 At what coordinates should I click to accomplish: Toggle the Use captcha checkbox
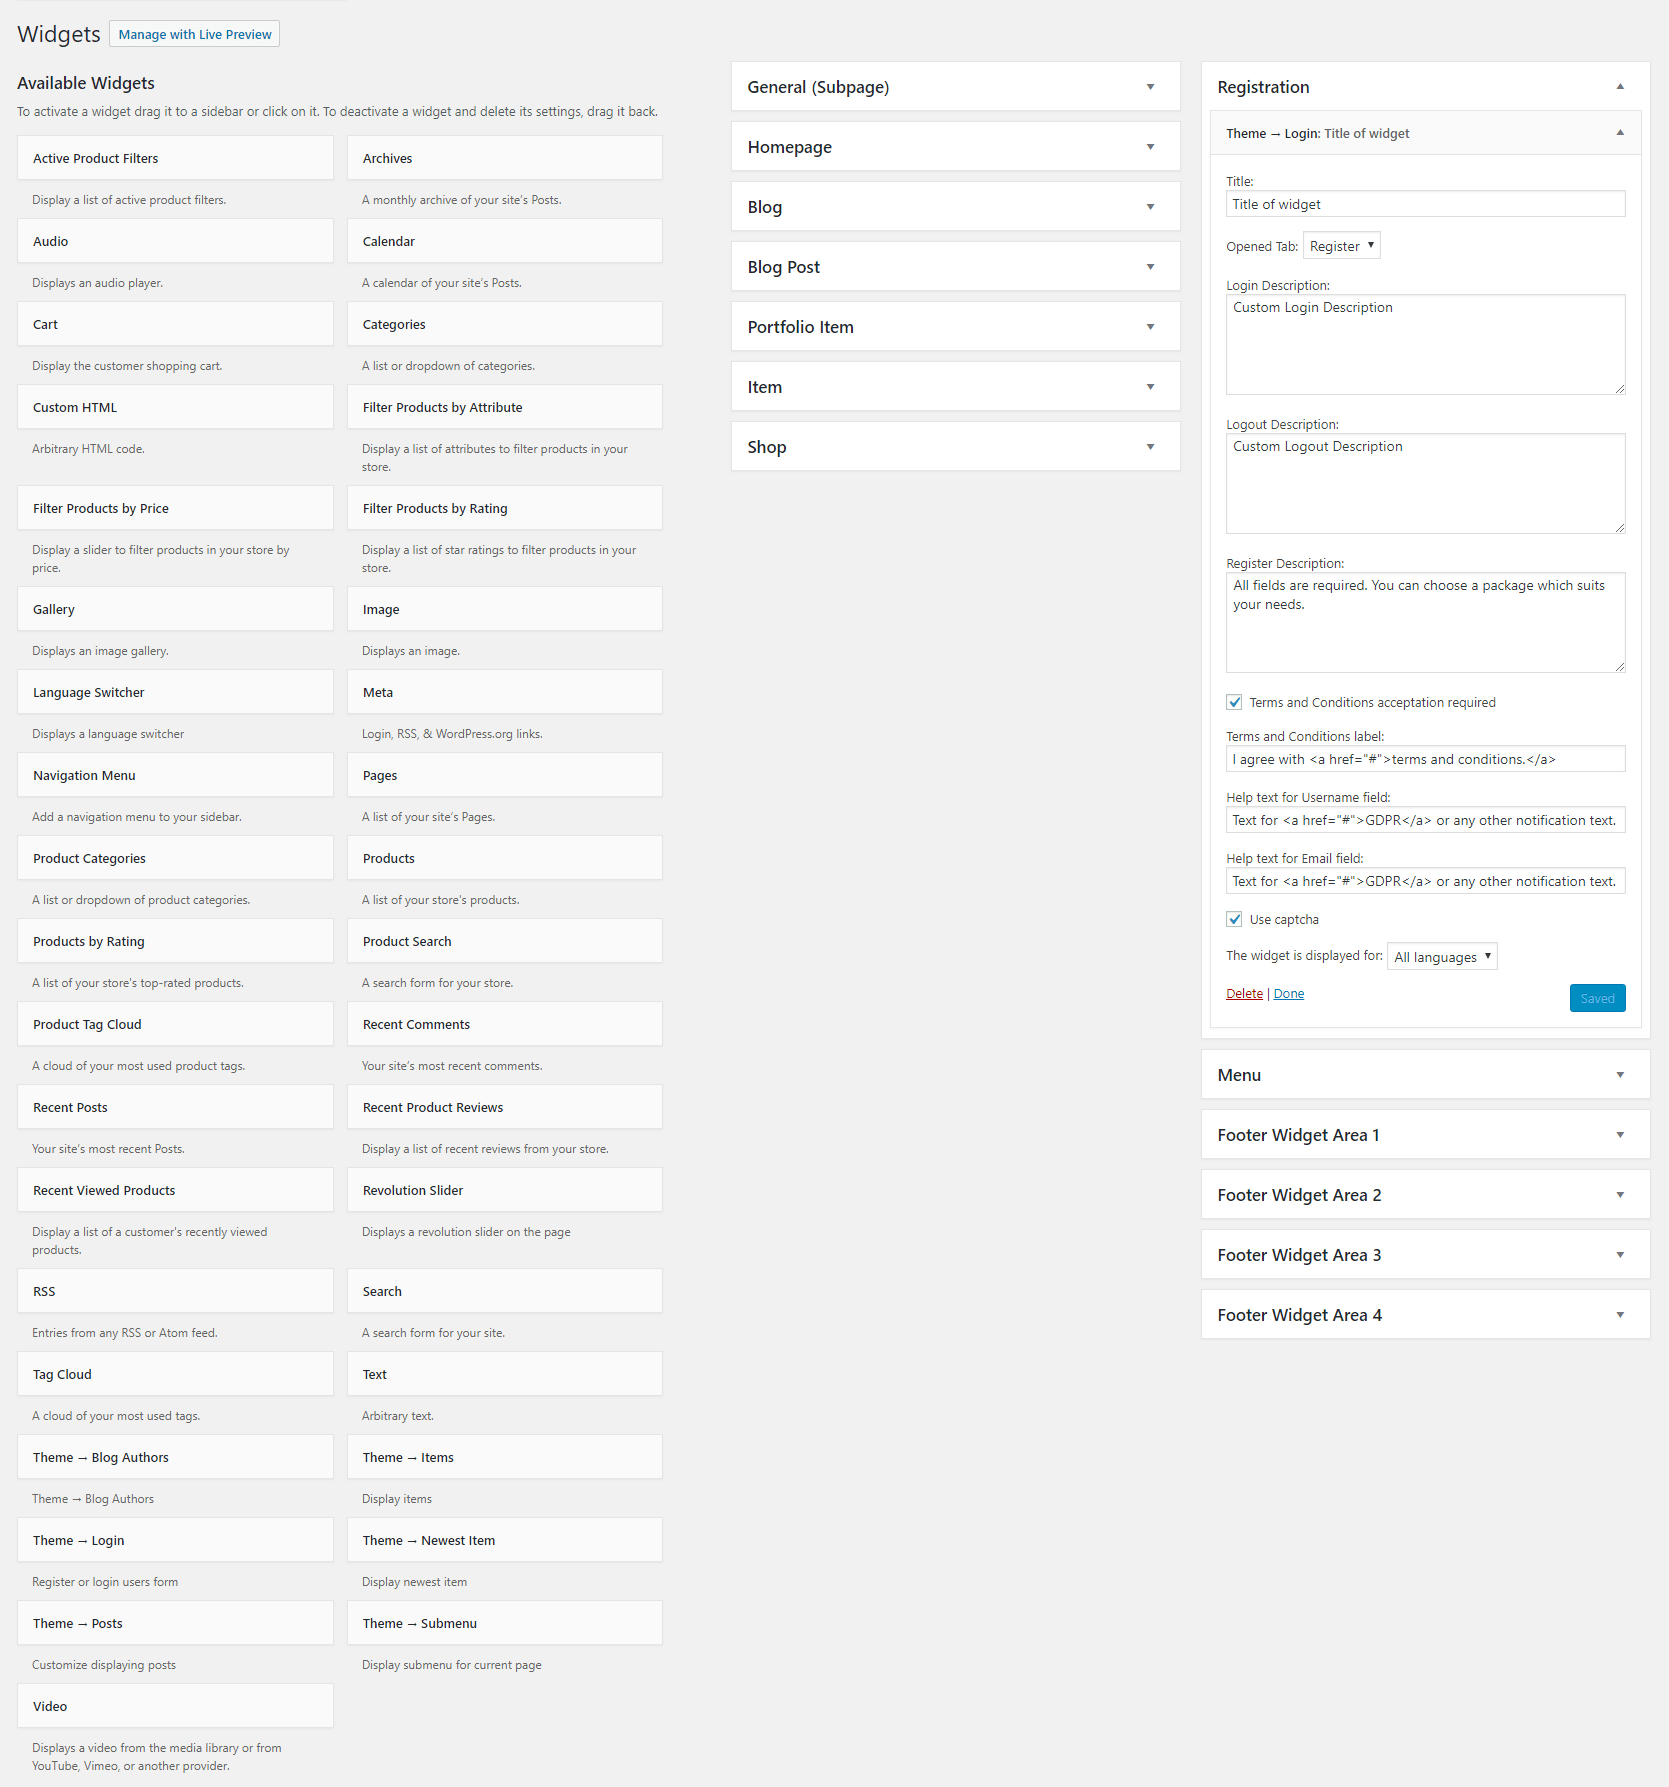(x=1234, y=919)
